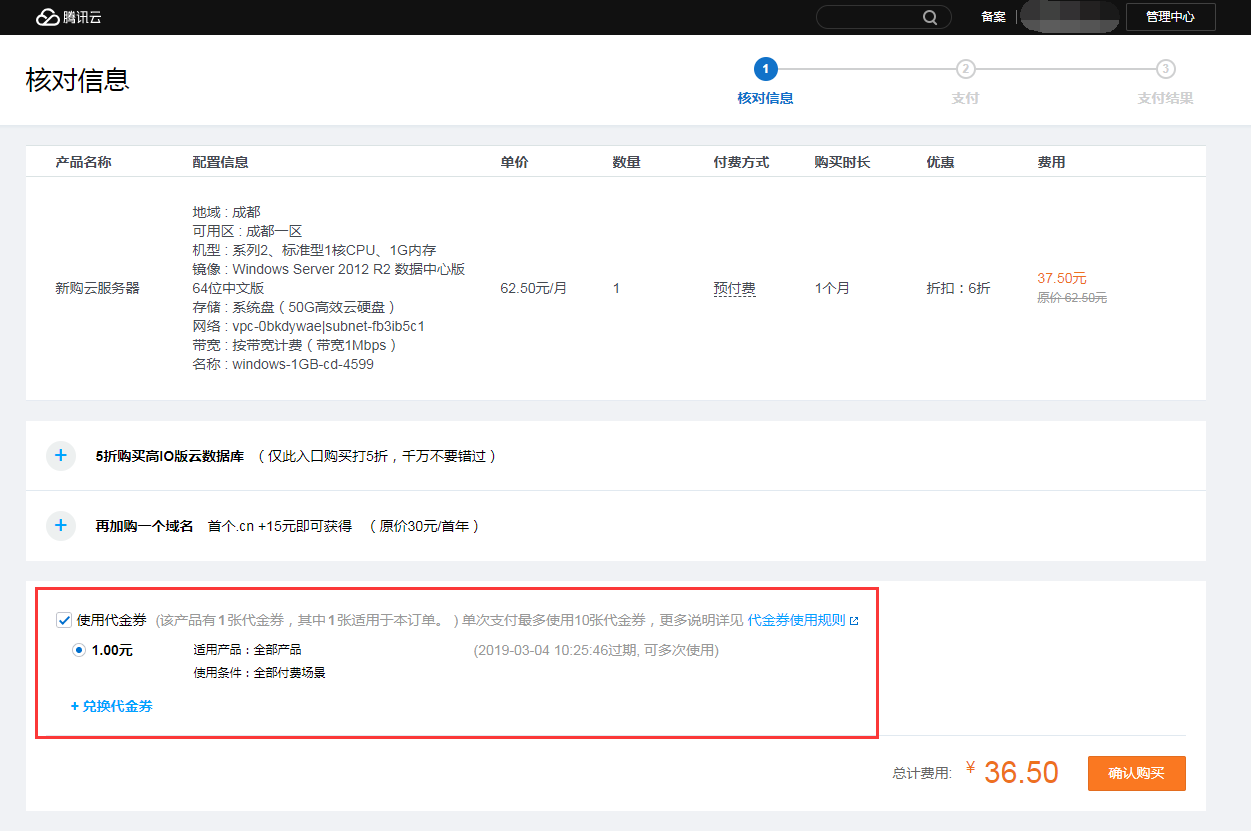The image size is (1251, 831).
Task: Click the 预付费 payment method text
Action: (x=734, y=288)
